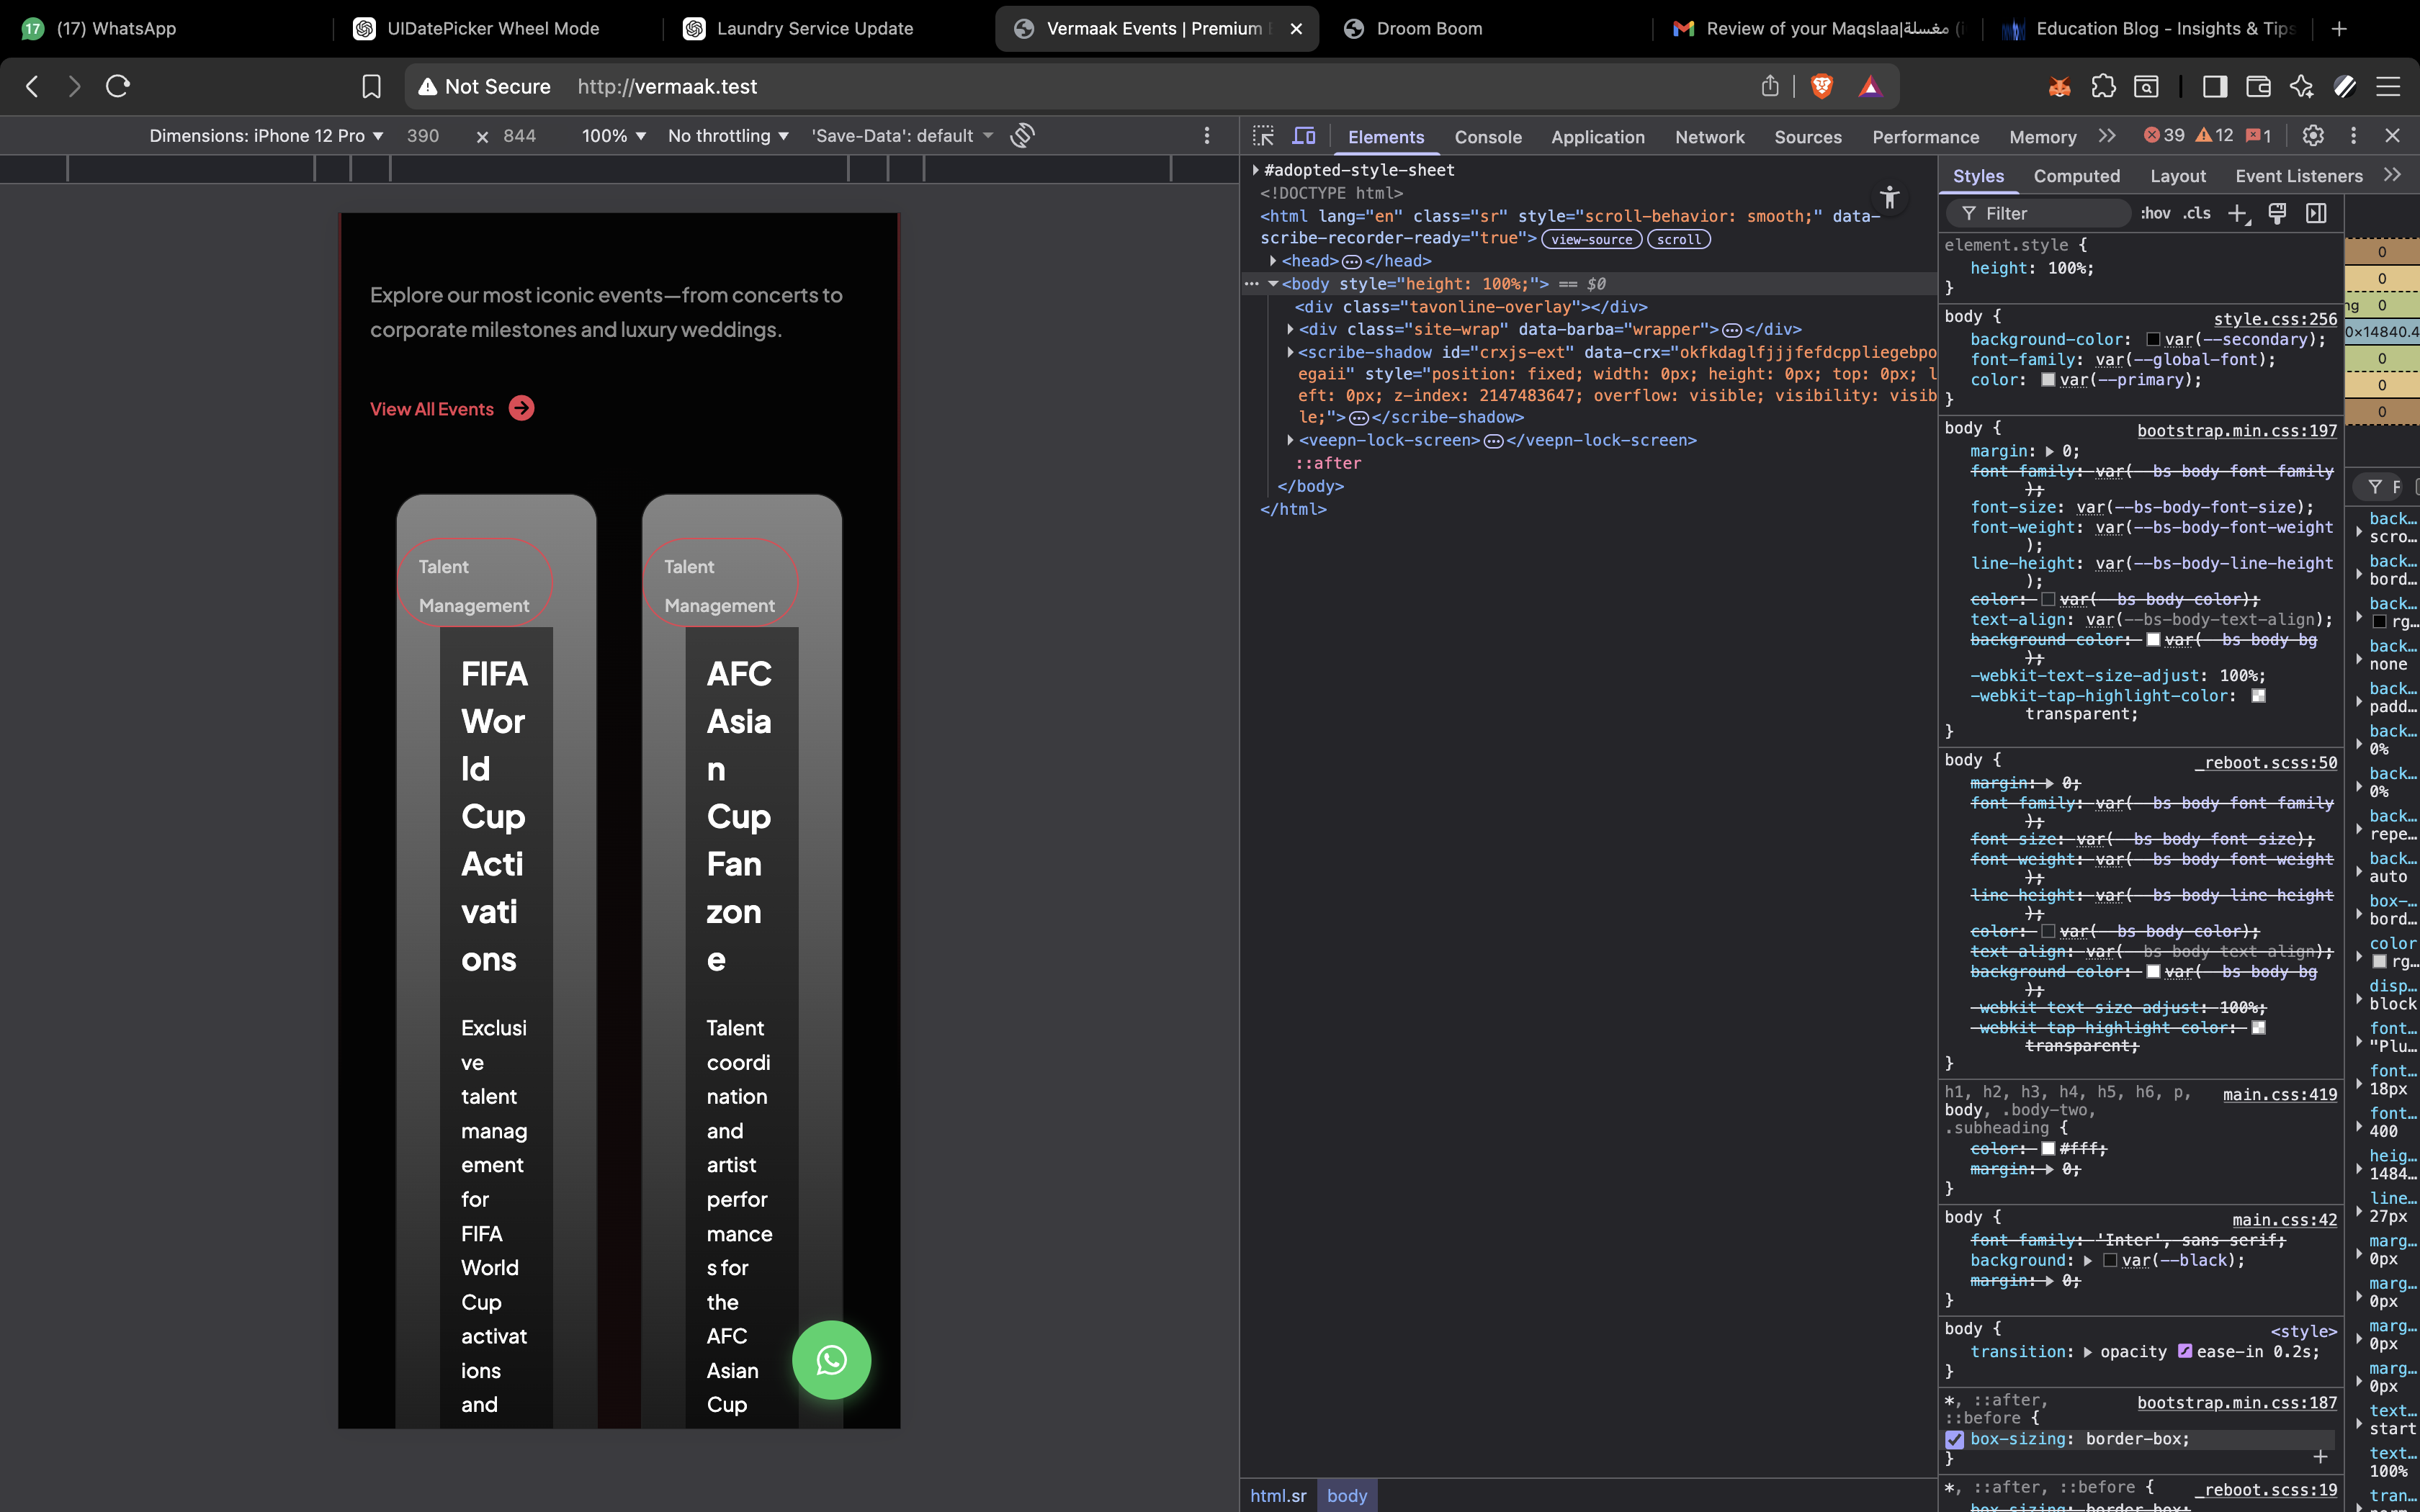The image size is (2420, 1512).
Task: Open the No throttling dropdown
Action: click(728, 135)
